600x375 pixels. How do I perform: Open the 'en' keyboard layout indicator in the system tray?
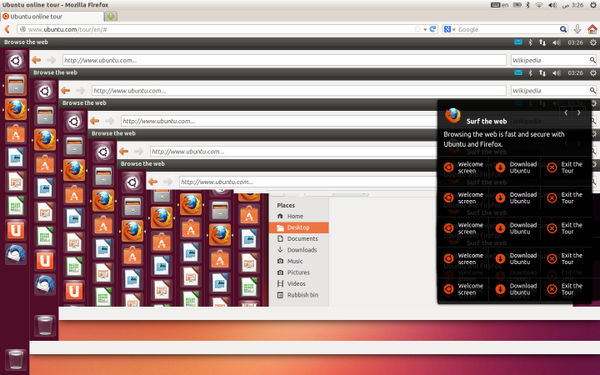500,5
